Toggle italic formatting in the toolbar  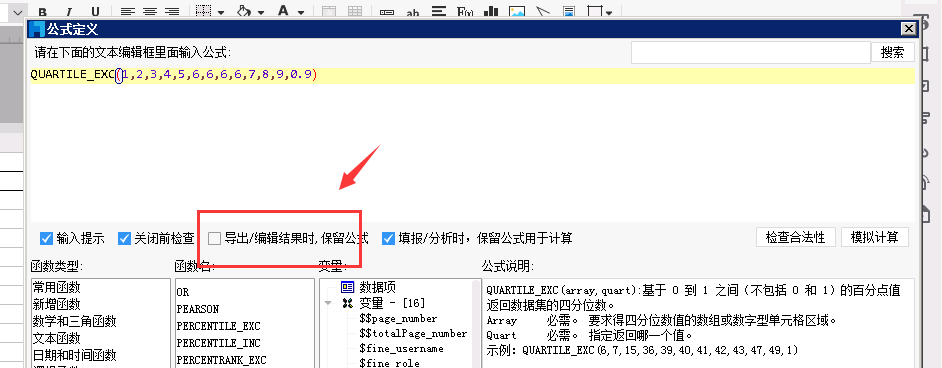click(68, 11)
